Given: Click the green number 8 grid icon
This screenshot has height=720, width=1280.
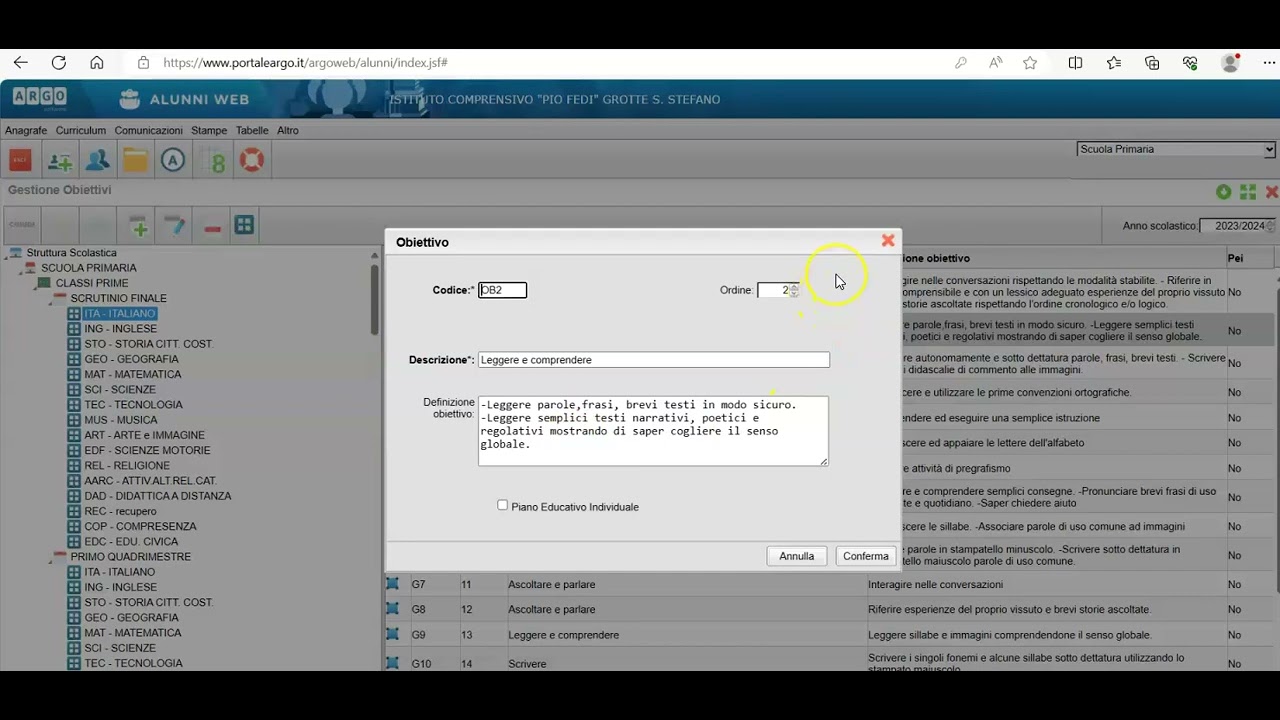Looking at the screenshot, I should [x=213, y=160].
